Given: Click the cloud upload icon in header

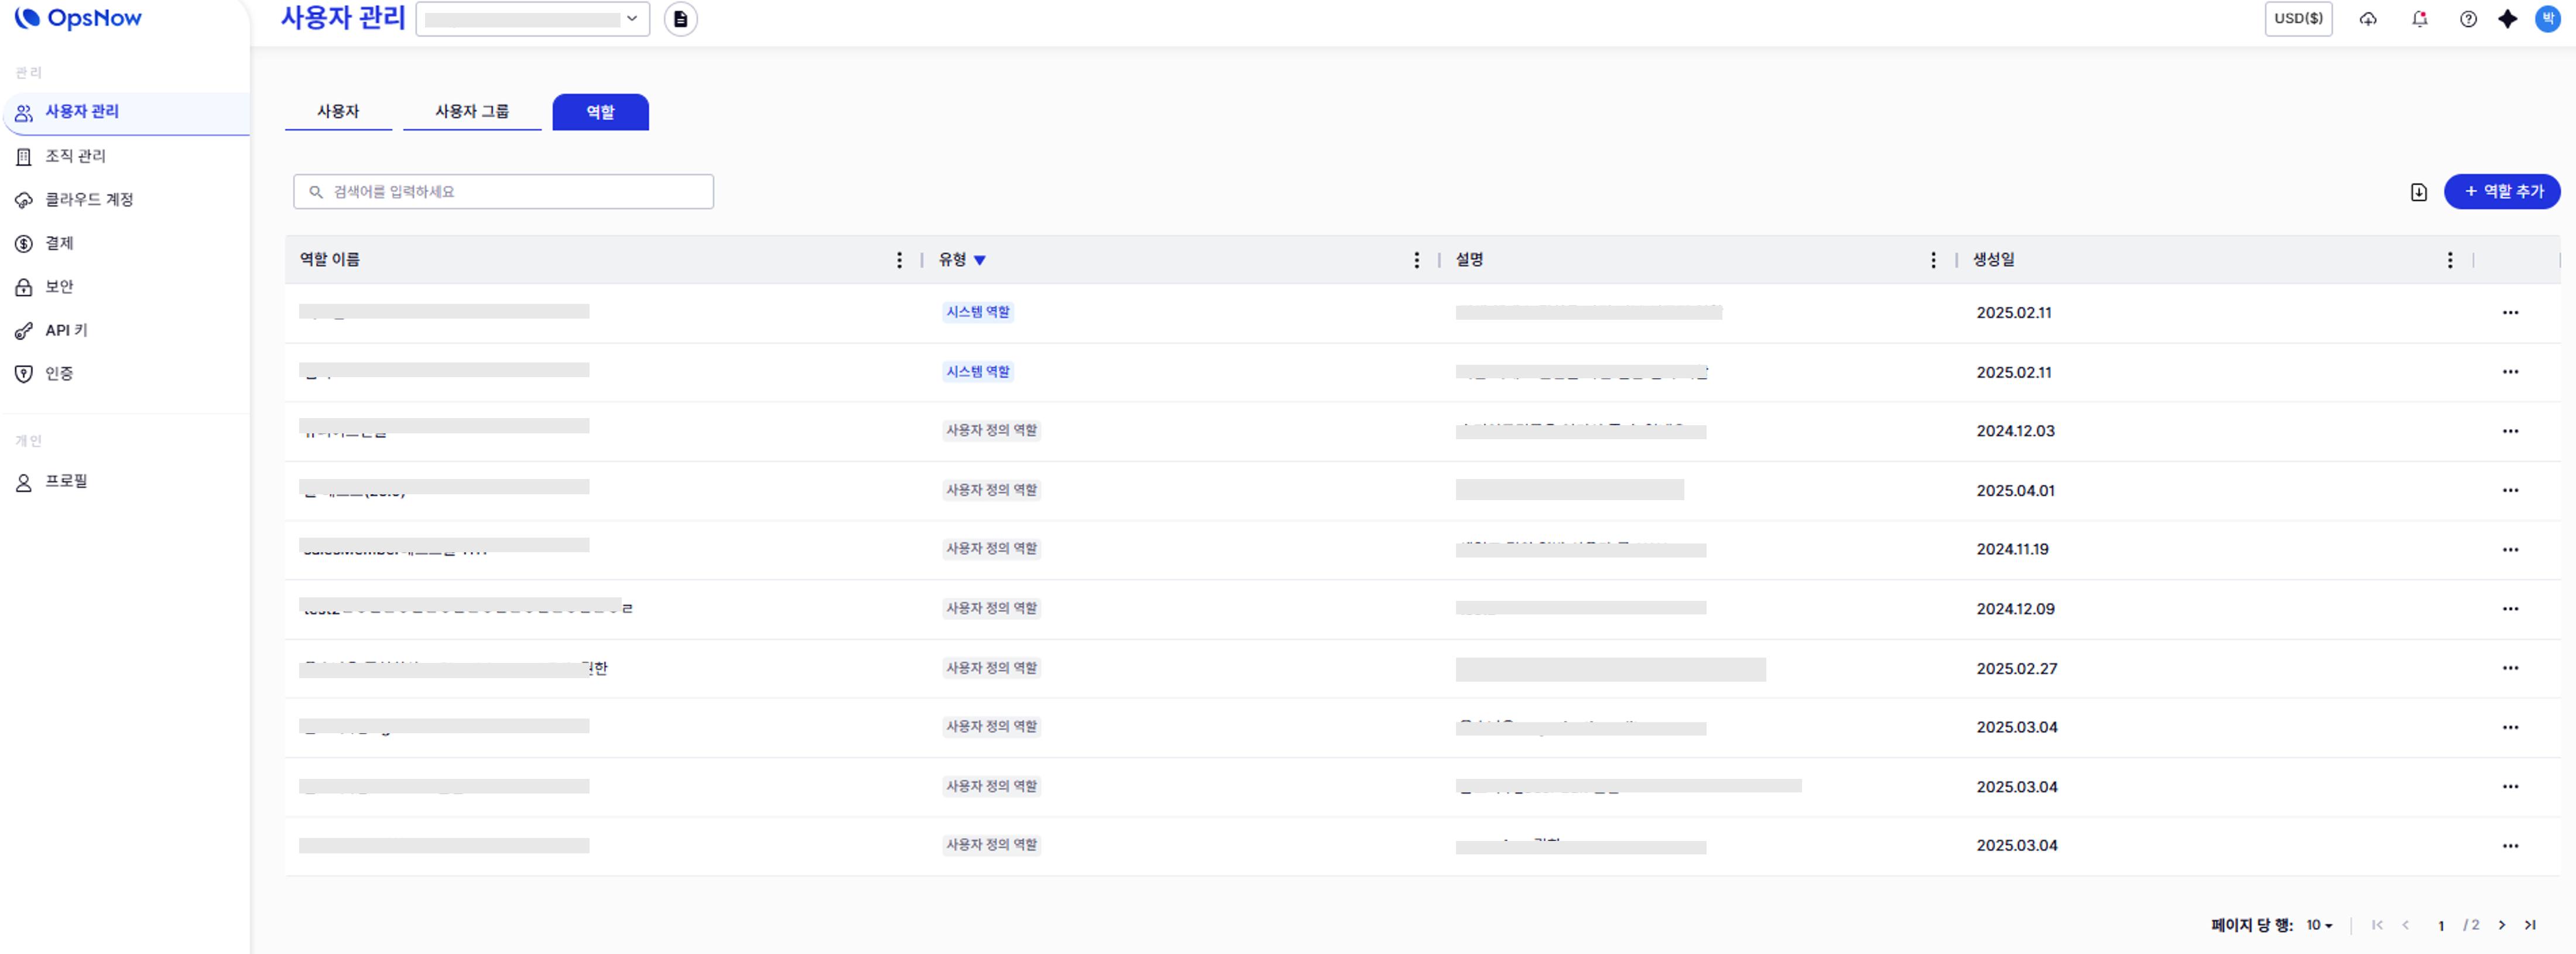Looking at the screenshot, I should (x=2367, y=19).
